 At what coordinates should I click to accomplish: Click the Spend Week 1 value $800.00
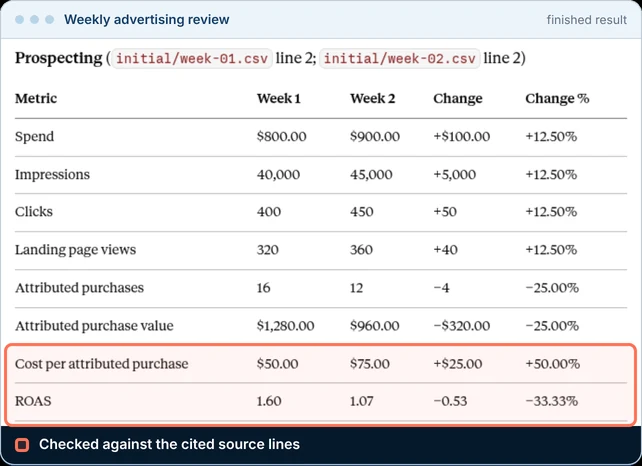[281, 137]
